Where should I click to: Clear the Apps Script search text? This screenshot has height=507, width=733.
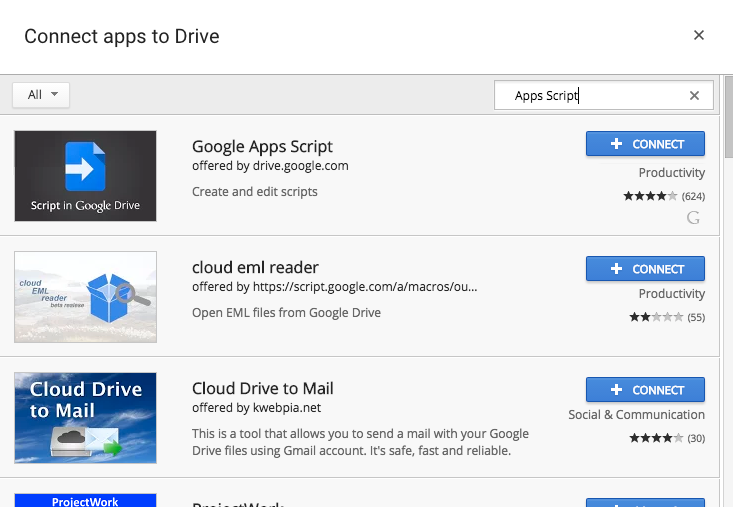[x=694, y=95]
